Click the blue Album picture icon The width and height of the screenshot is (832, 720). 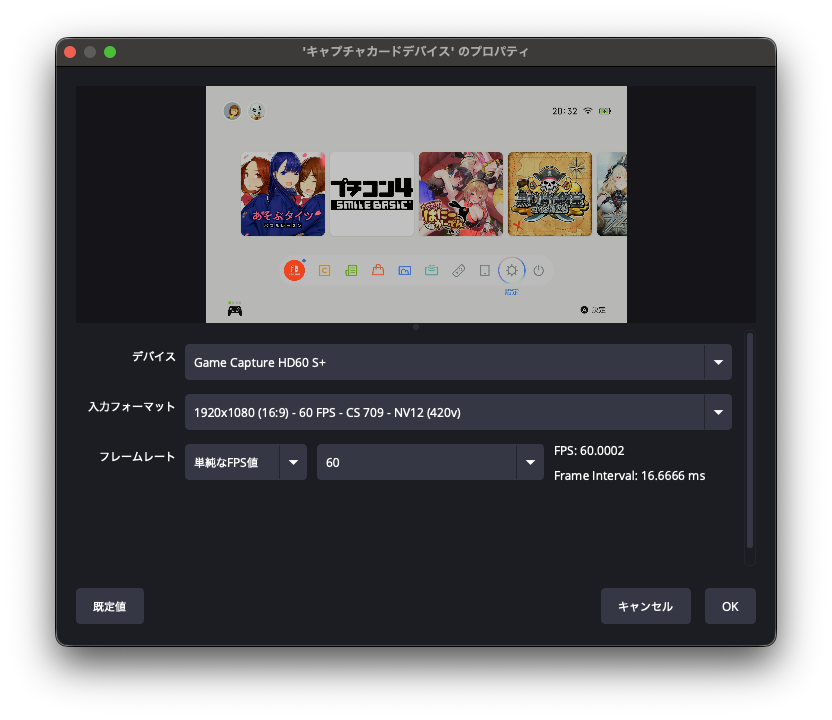405,270
